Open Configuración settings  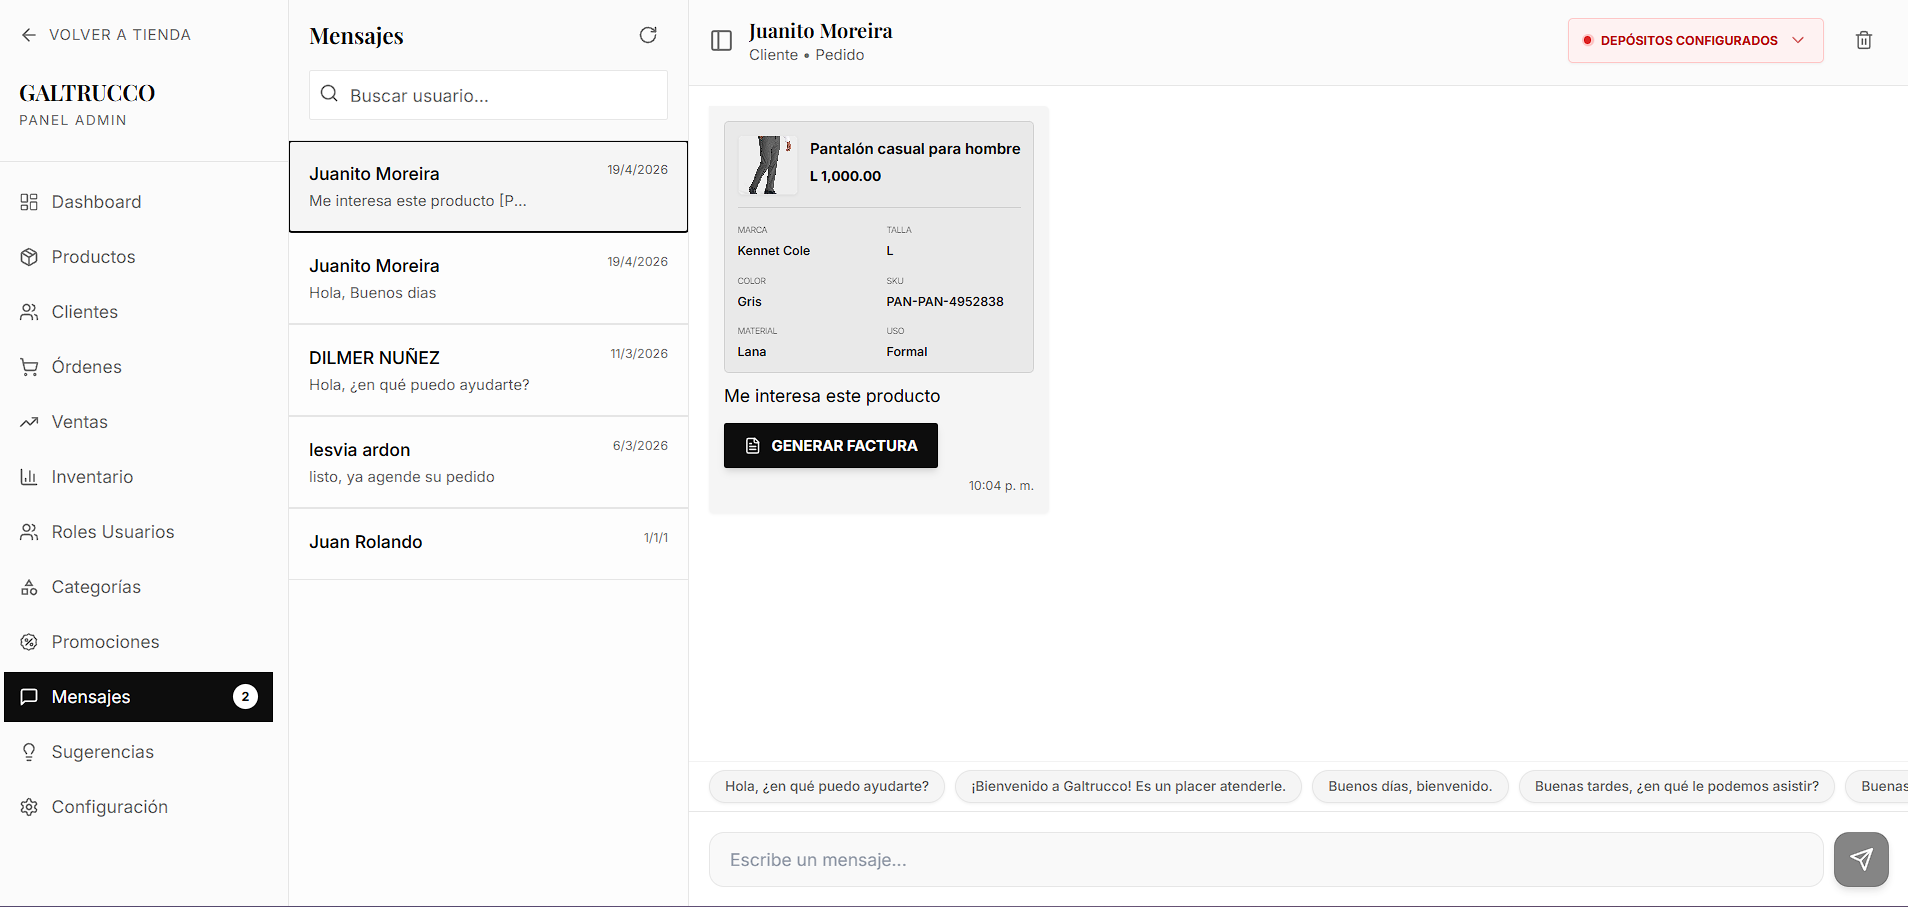tap(109, 807)
